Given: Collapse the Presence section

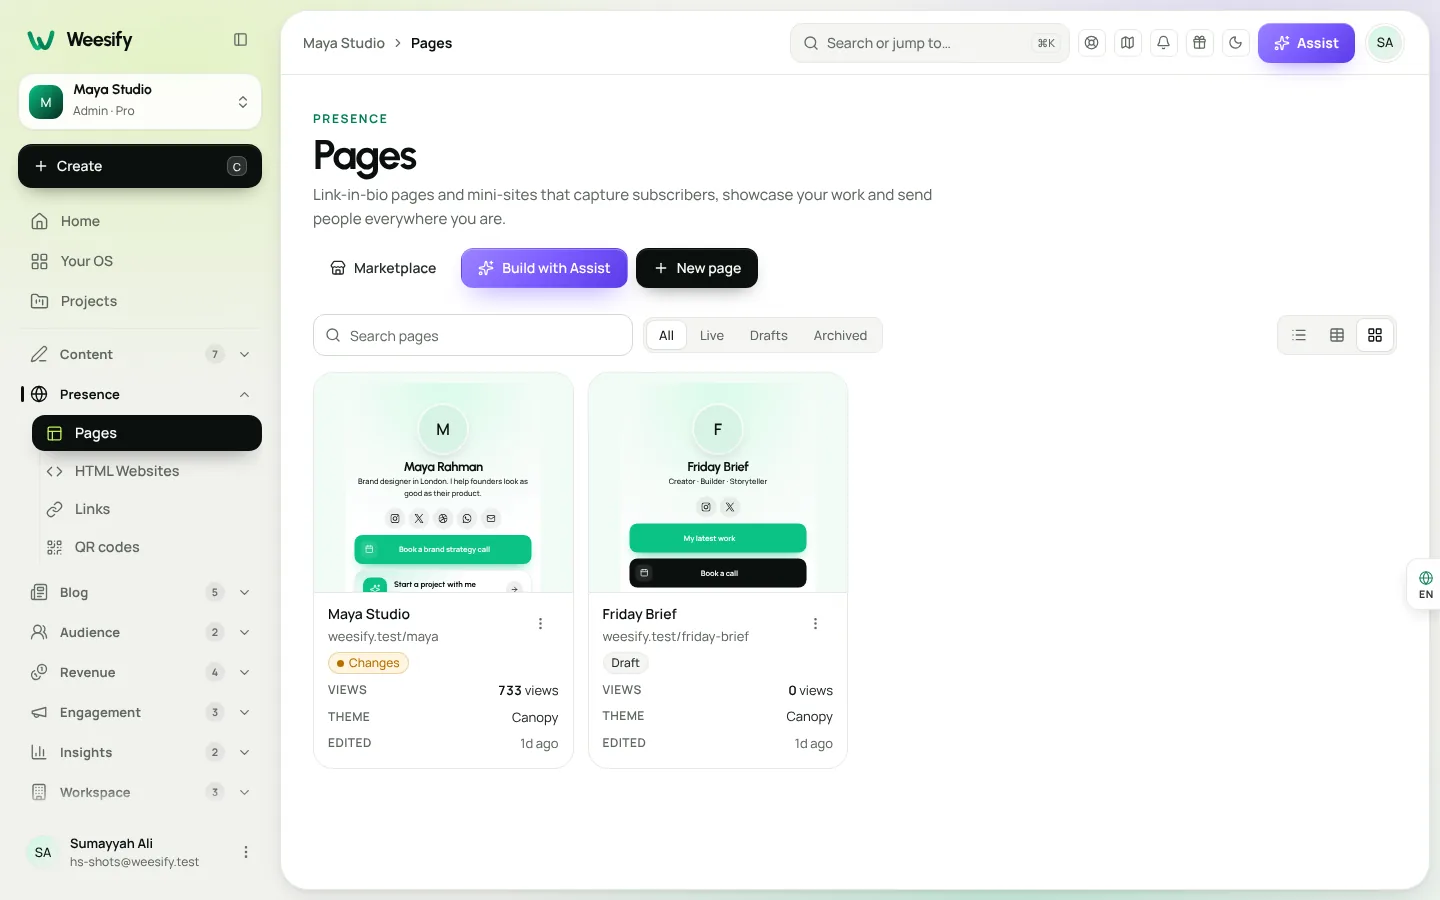Looking at the screenshot, I should click(140, 394).
